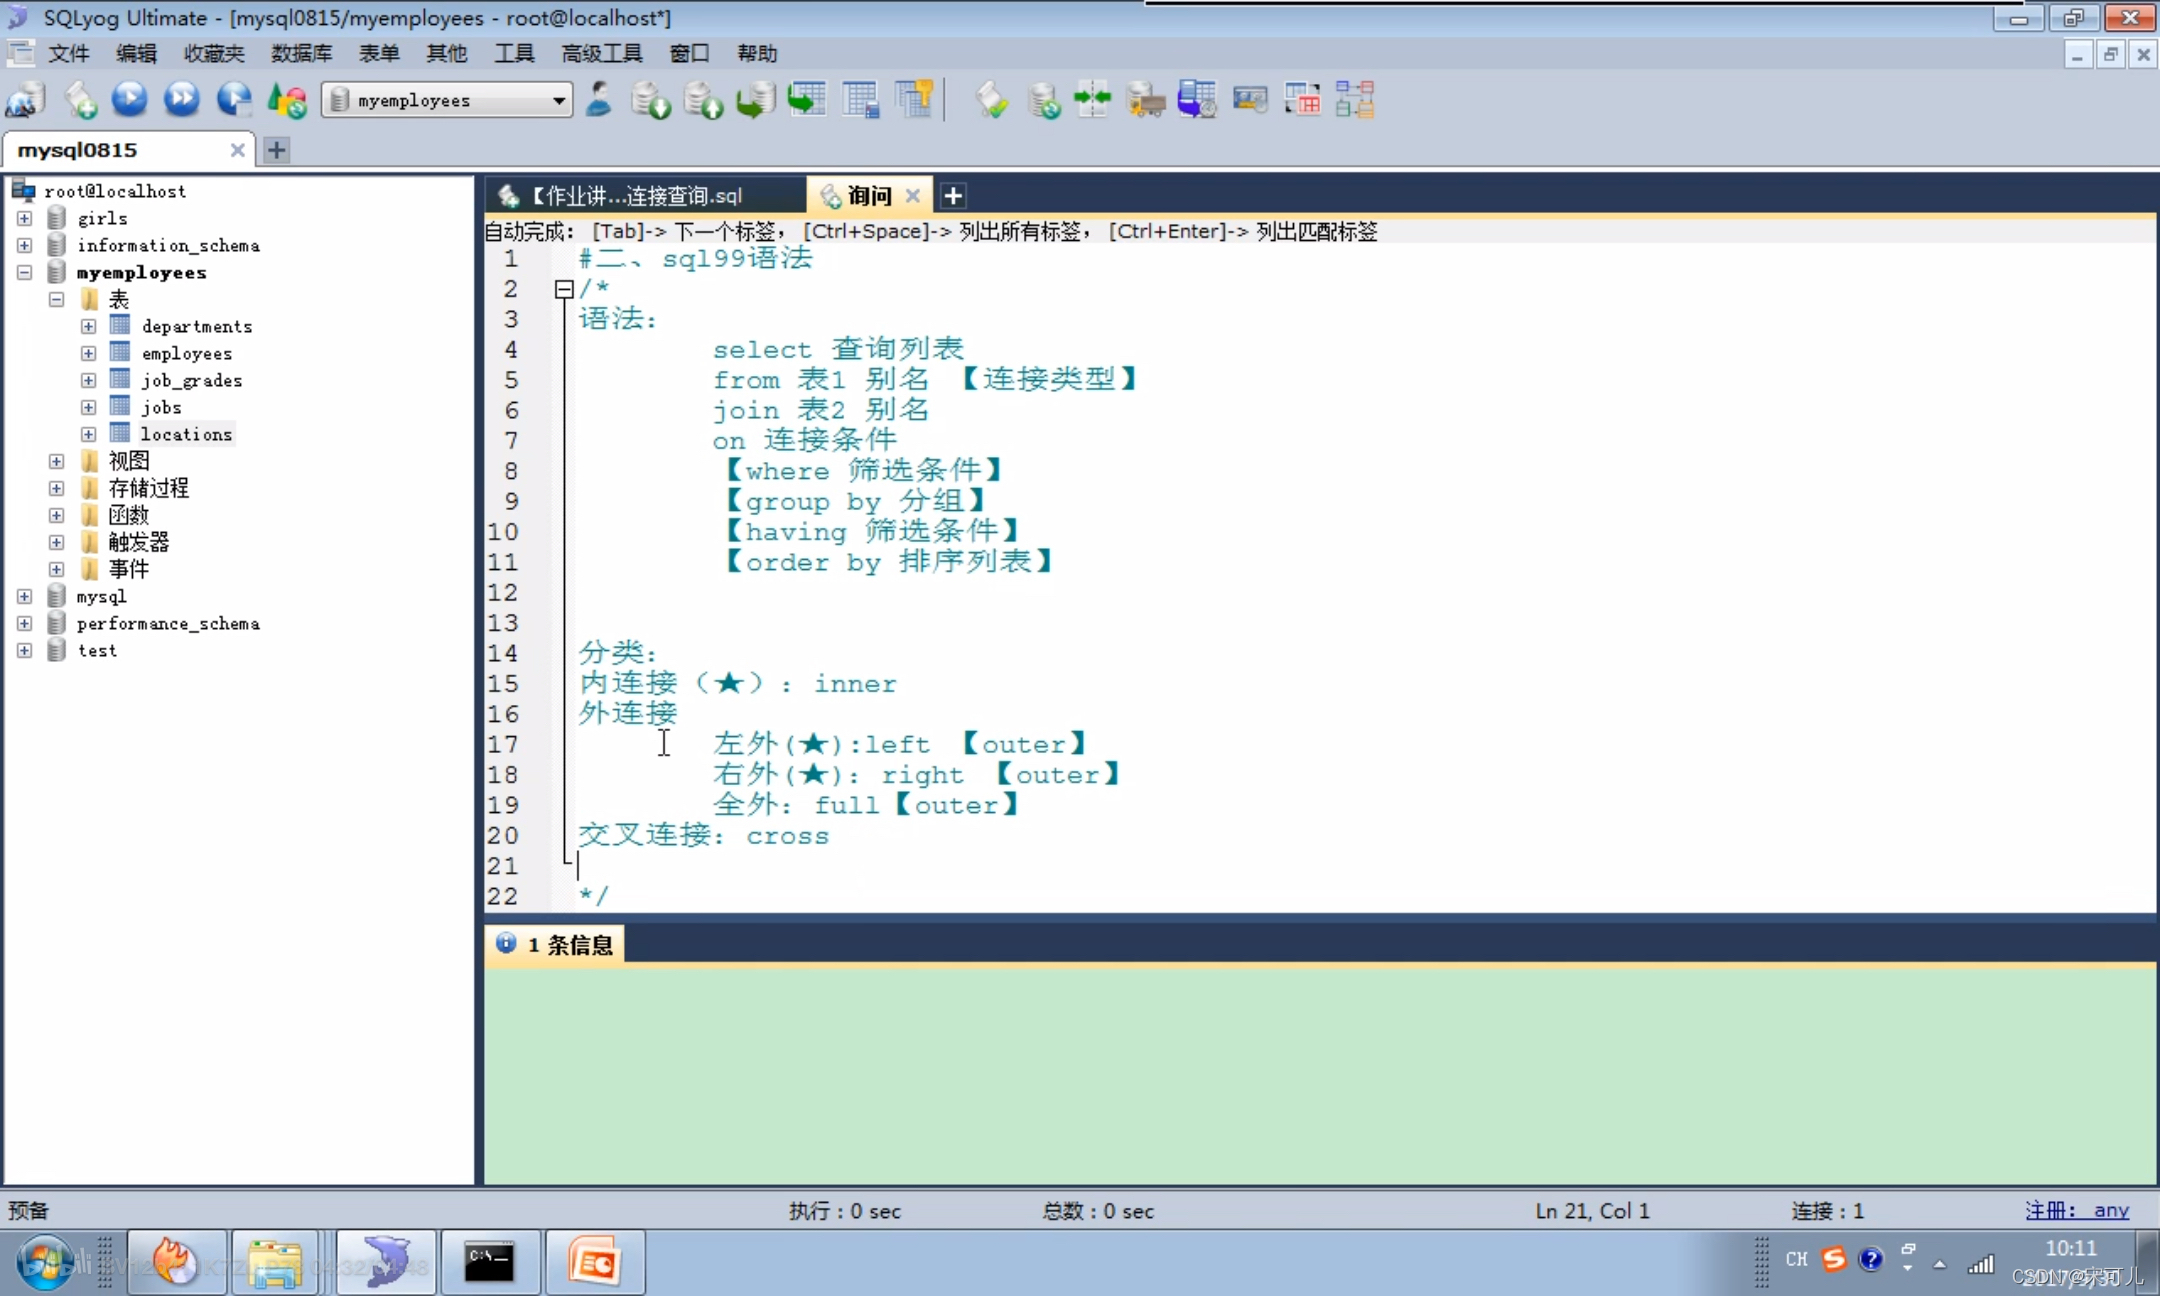Open the 收藏夹 menu
Screen dimensions: 2160x1296
tap(214, 53)
